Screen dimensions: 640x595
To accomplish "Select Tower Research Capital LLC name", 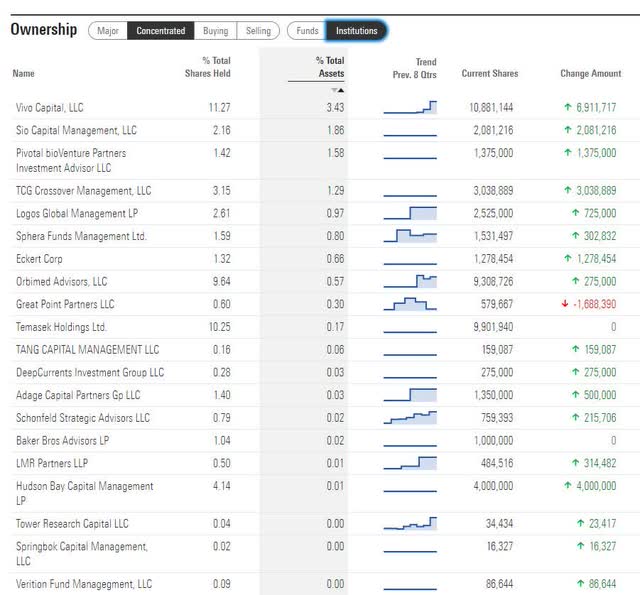I will 72,524.
